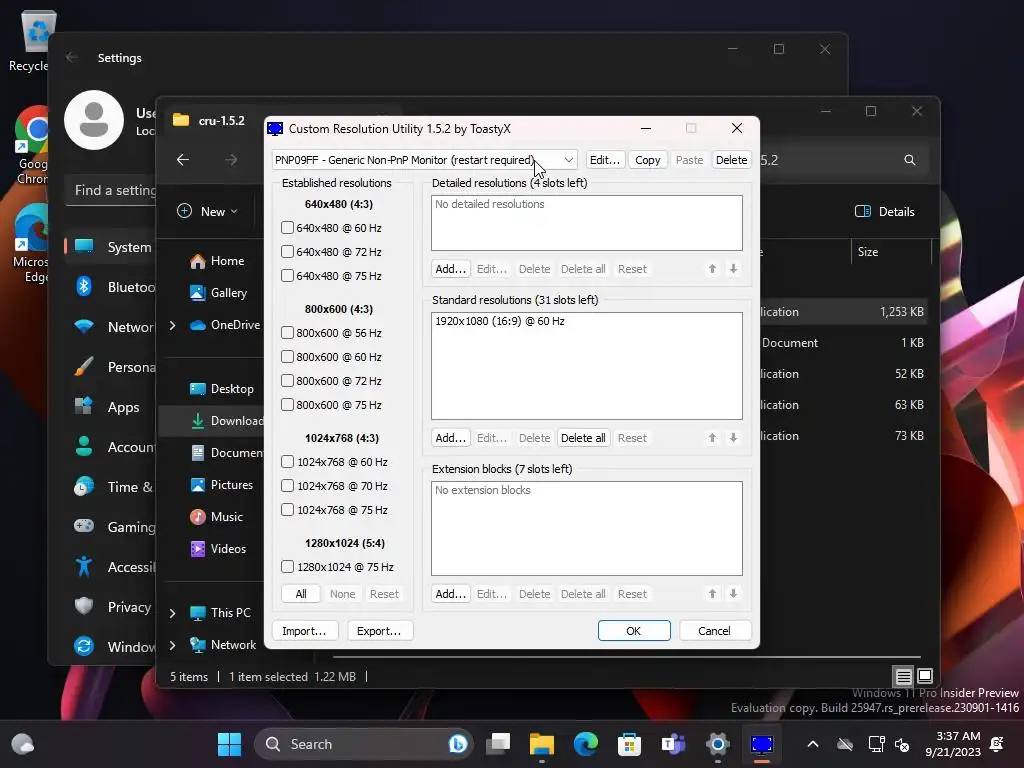Open Pictures folder in sidebar

(222, 485)
